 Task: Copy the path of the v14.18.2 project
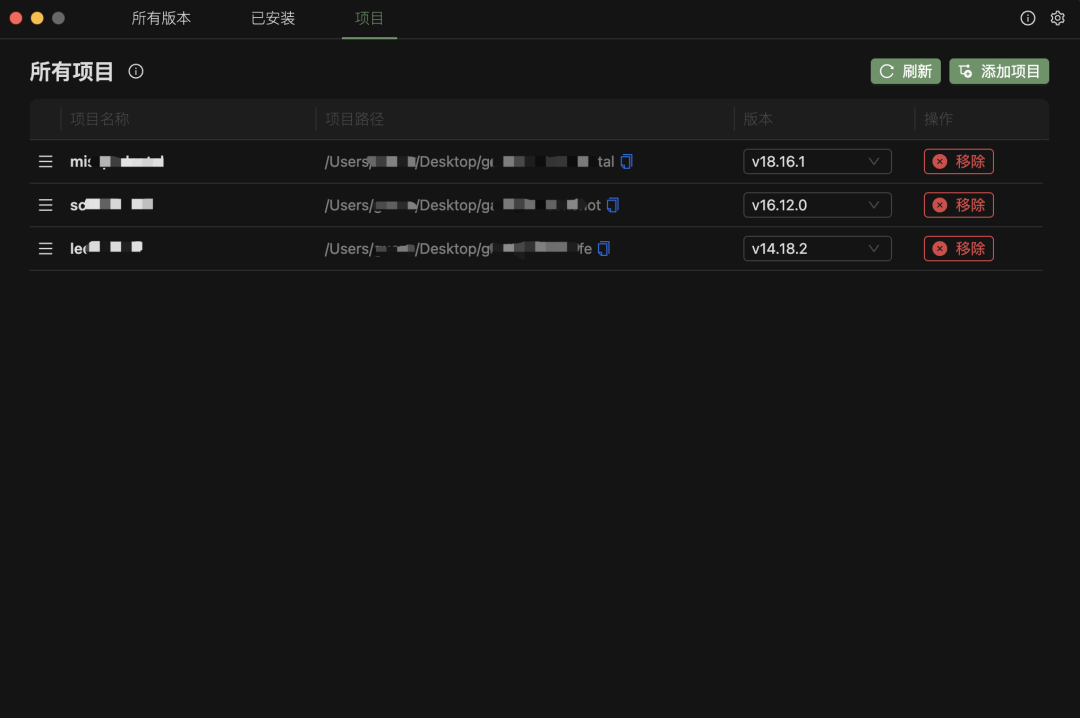[x=604, y=249]
